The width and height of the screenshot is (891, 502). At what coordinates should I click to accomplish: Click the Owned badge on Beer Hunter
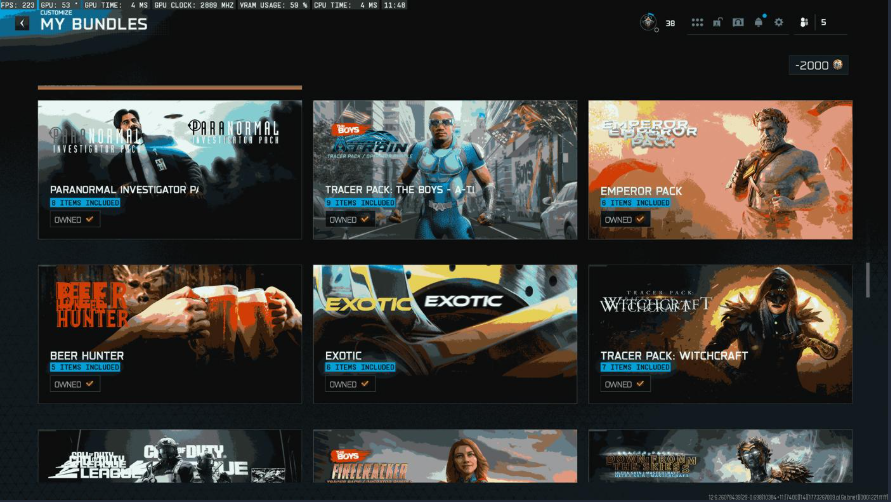point(74,384)
